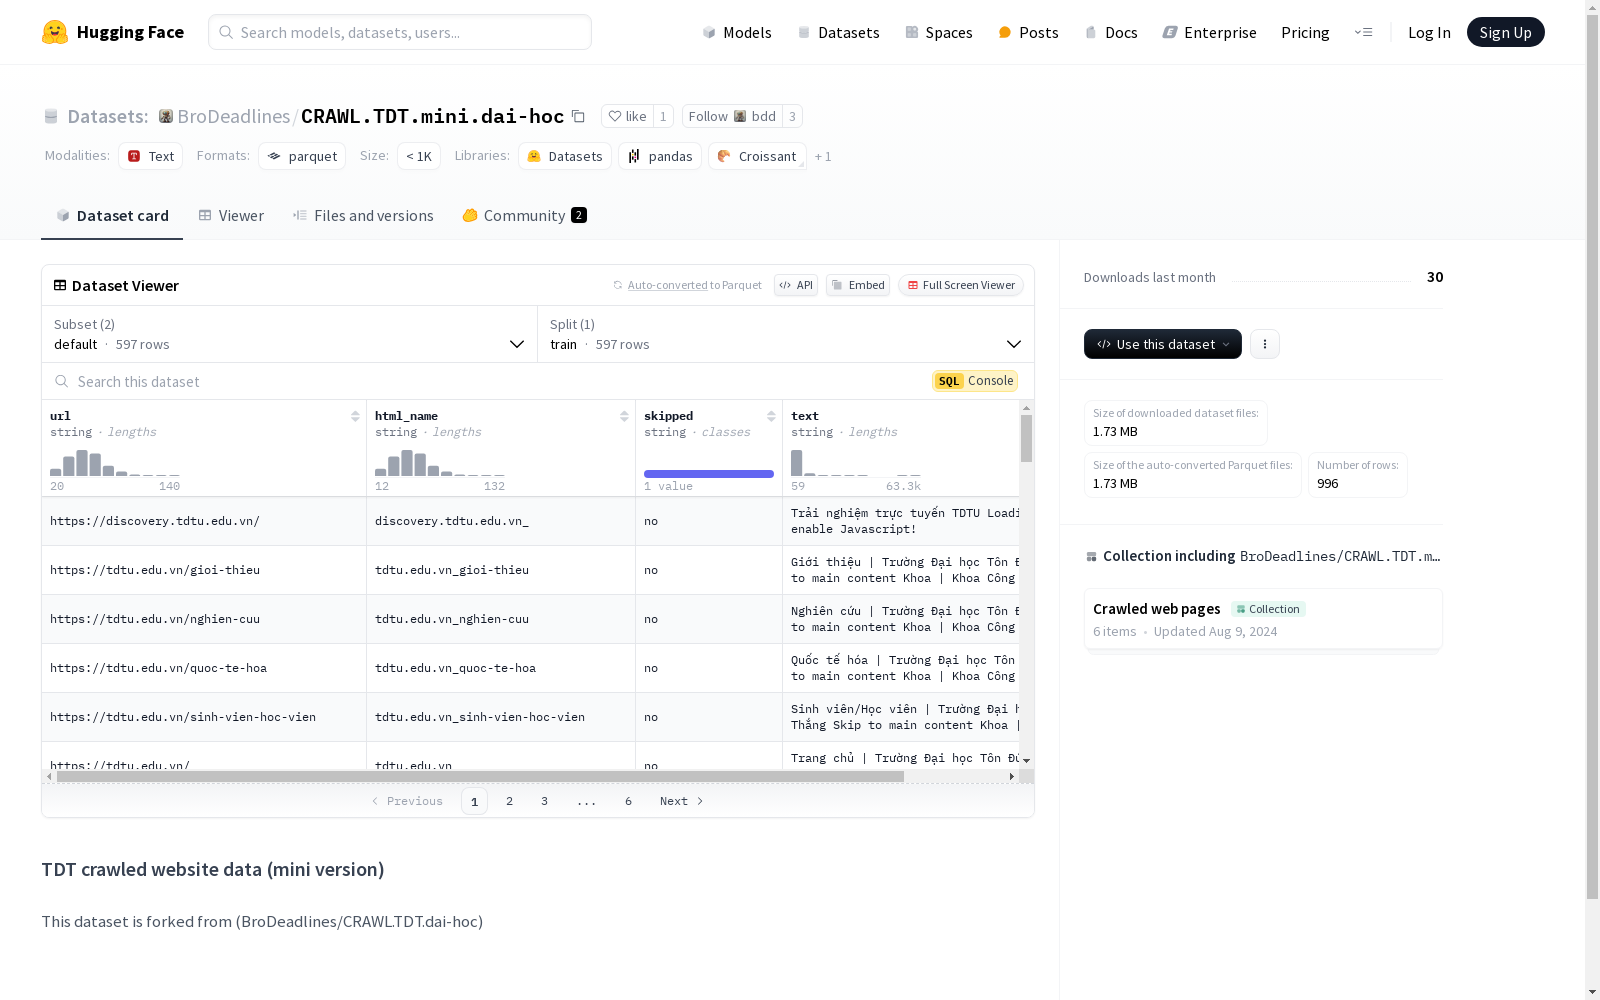The width and height of the screenshot is (1600, 1000).
Task: Click the < 1K size tag
Action: coord(419,156)
